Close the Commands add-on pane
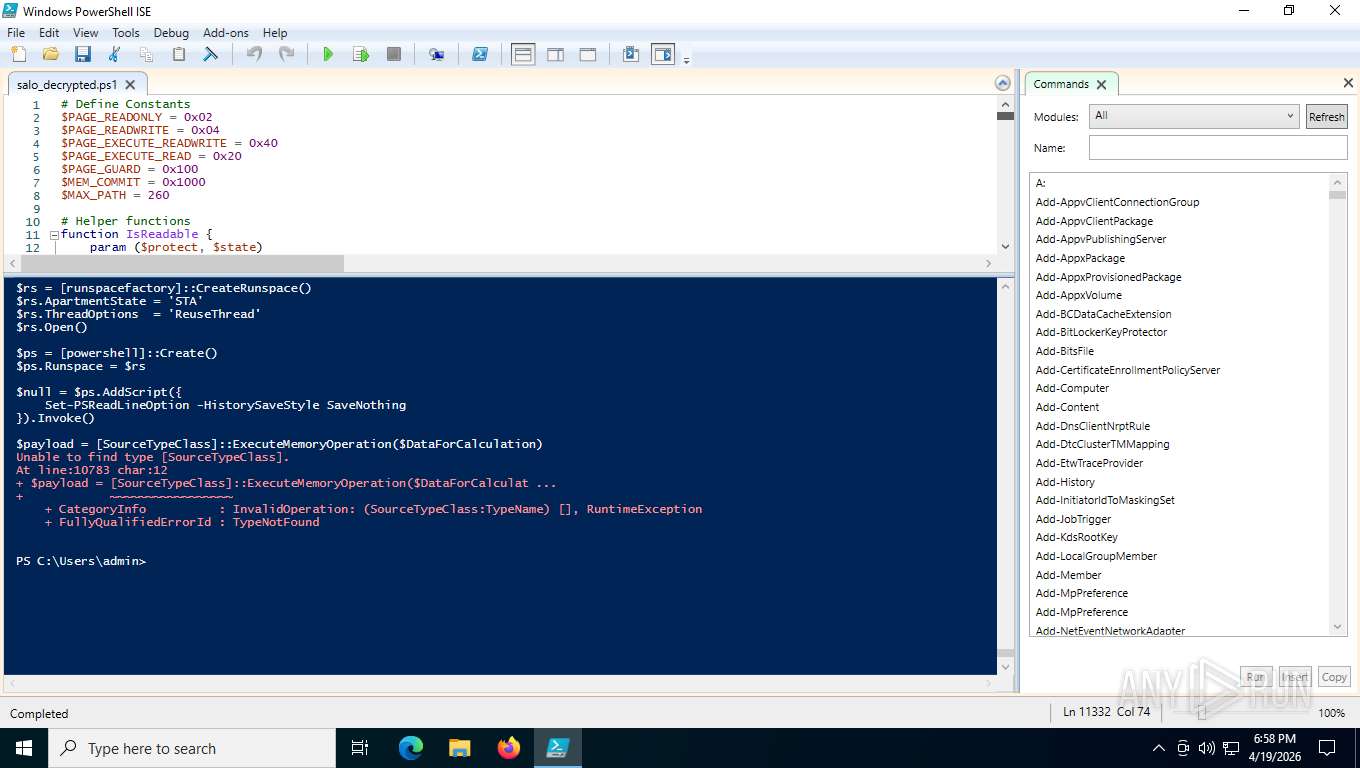Screen dimensions: 1360x768 [x=1348, y=83]
